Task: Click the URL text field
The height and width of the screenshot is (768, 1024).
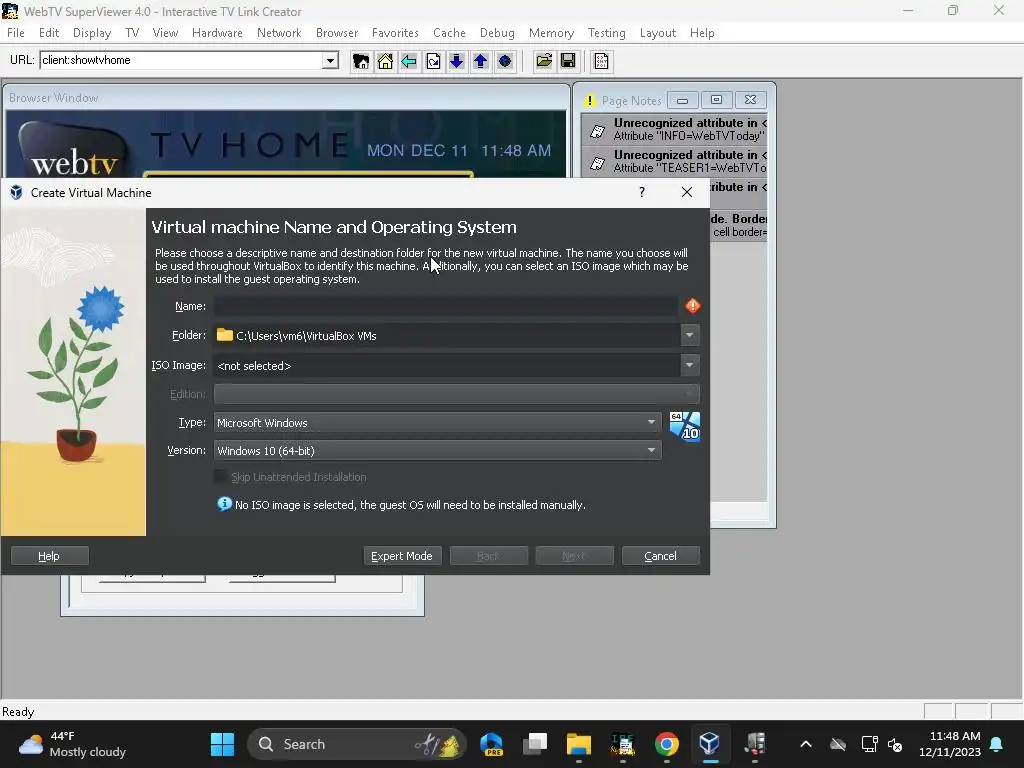Action: 182,60
